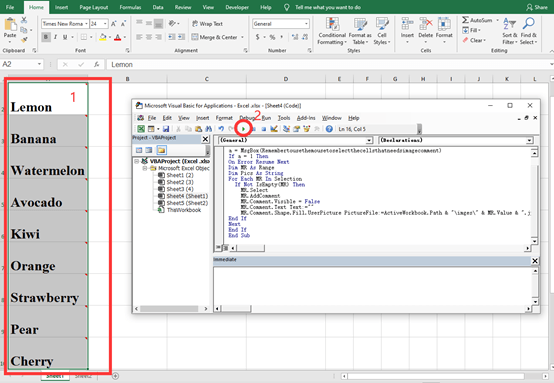Open the Debug menu in VBA editor
The width and height of the screenshot is (554, 383).
pos(247,118)
